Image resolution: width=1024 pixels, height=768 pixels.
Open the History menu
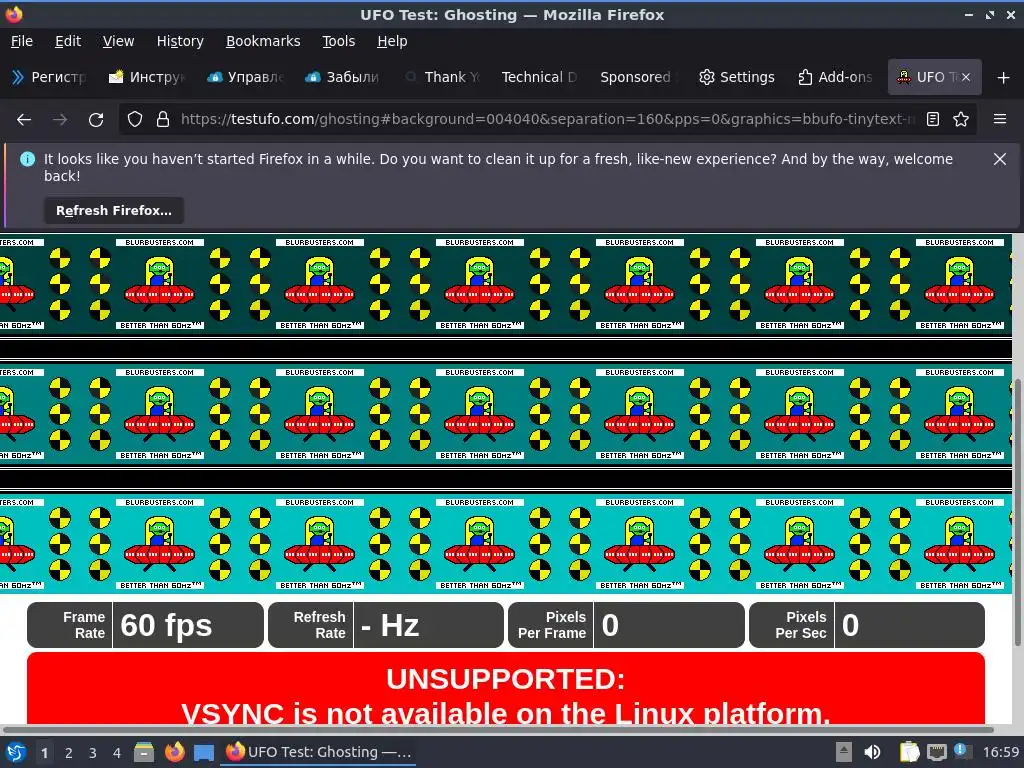click(x=180, y=41)
